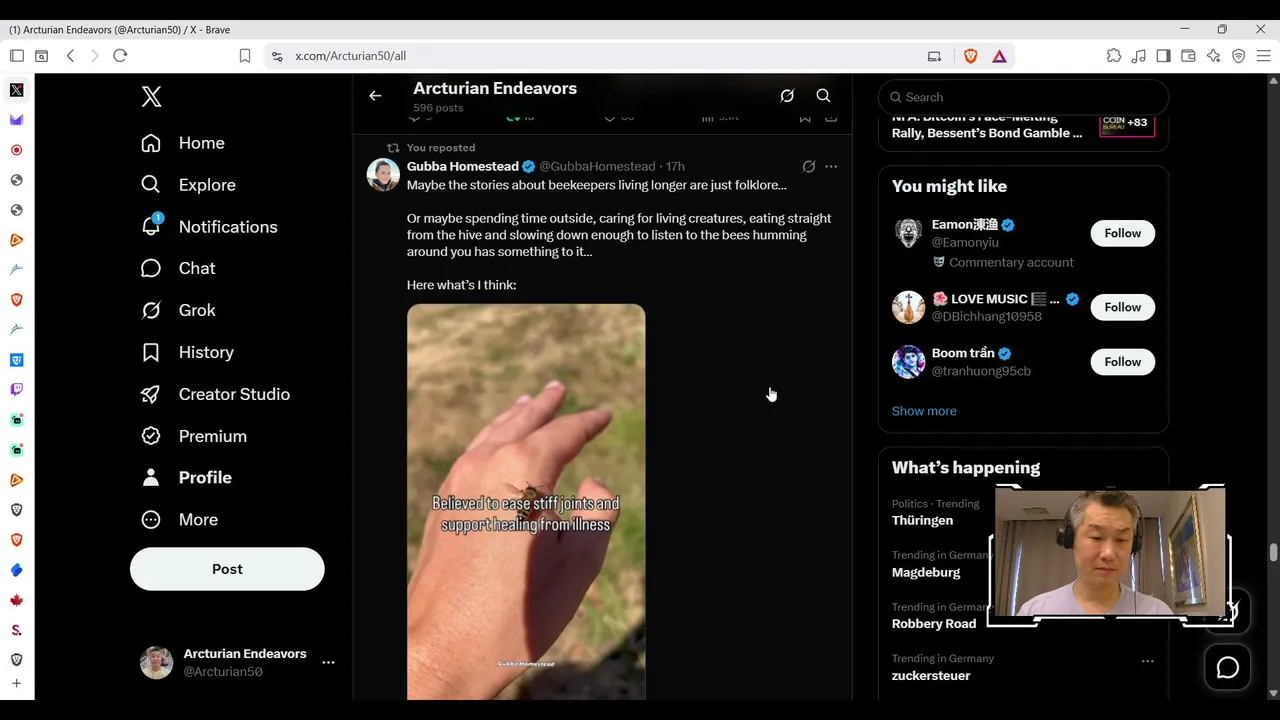Click the back arrow beside Arcturian Endeavors

point(375,96)
